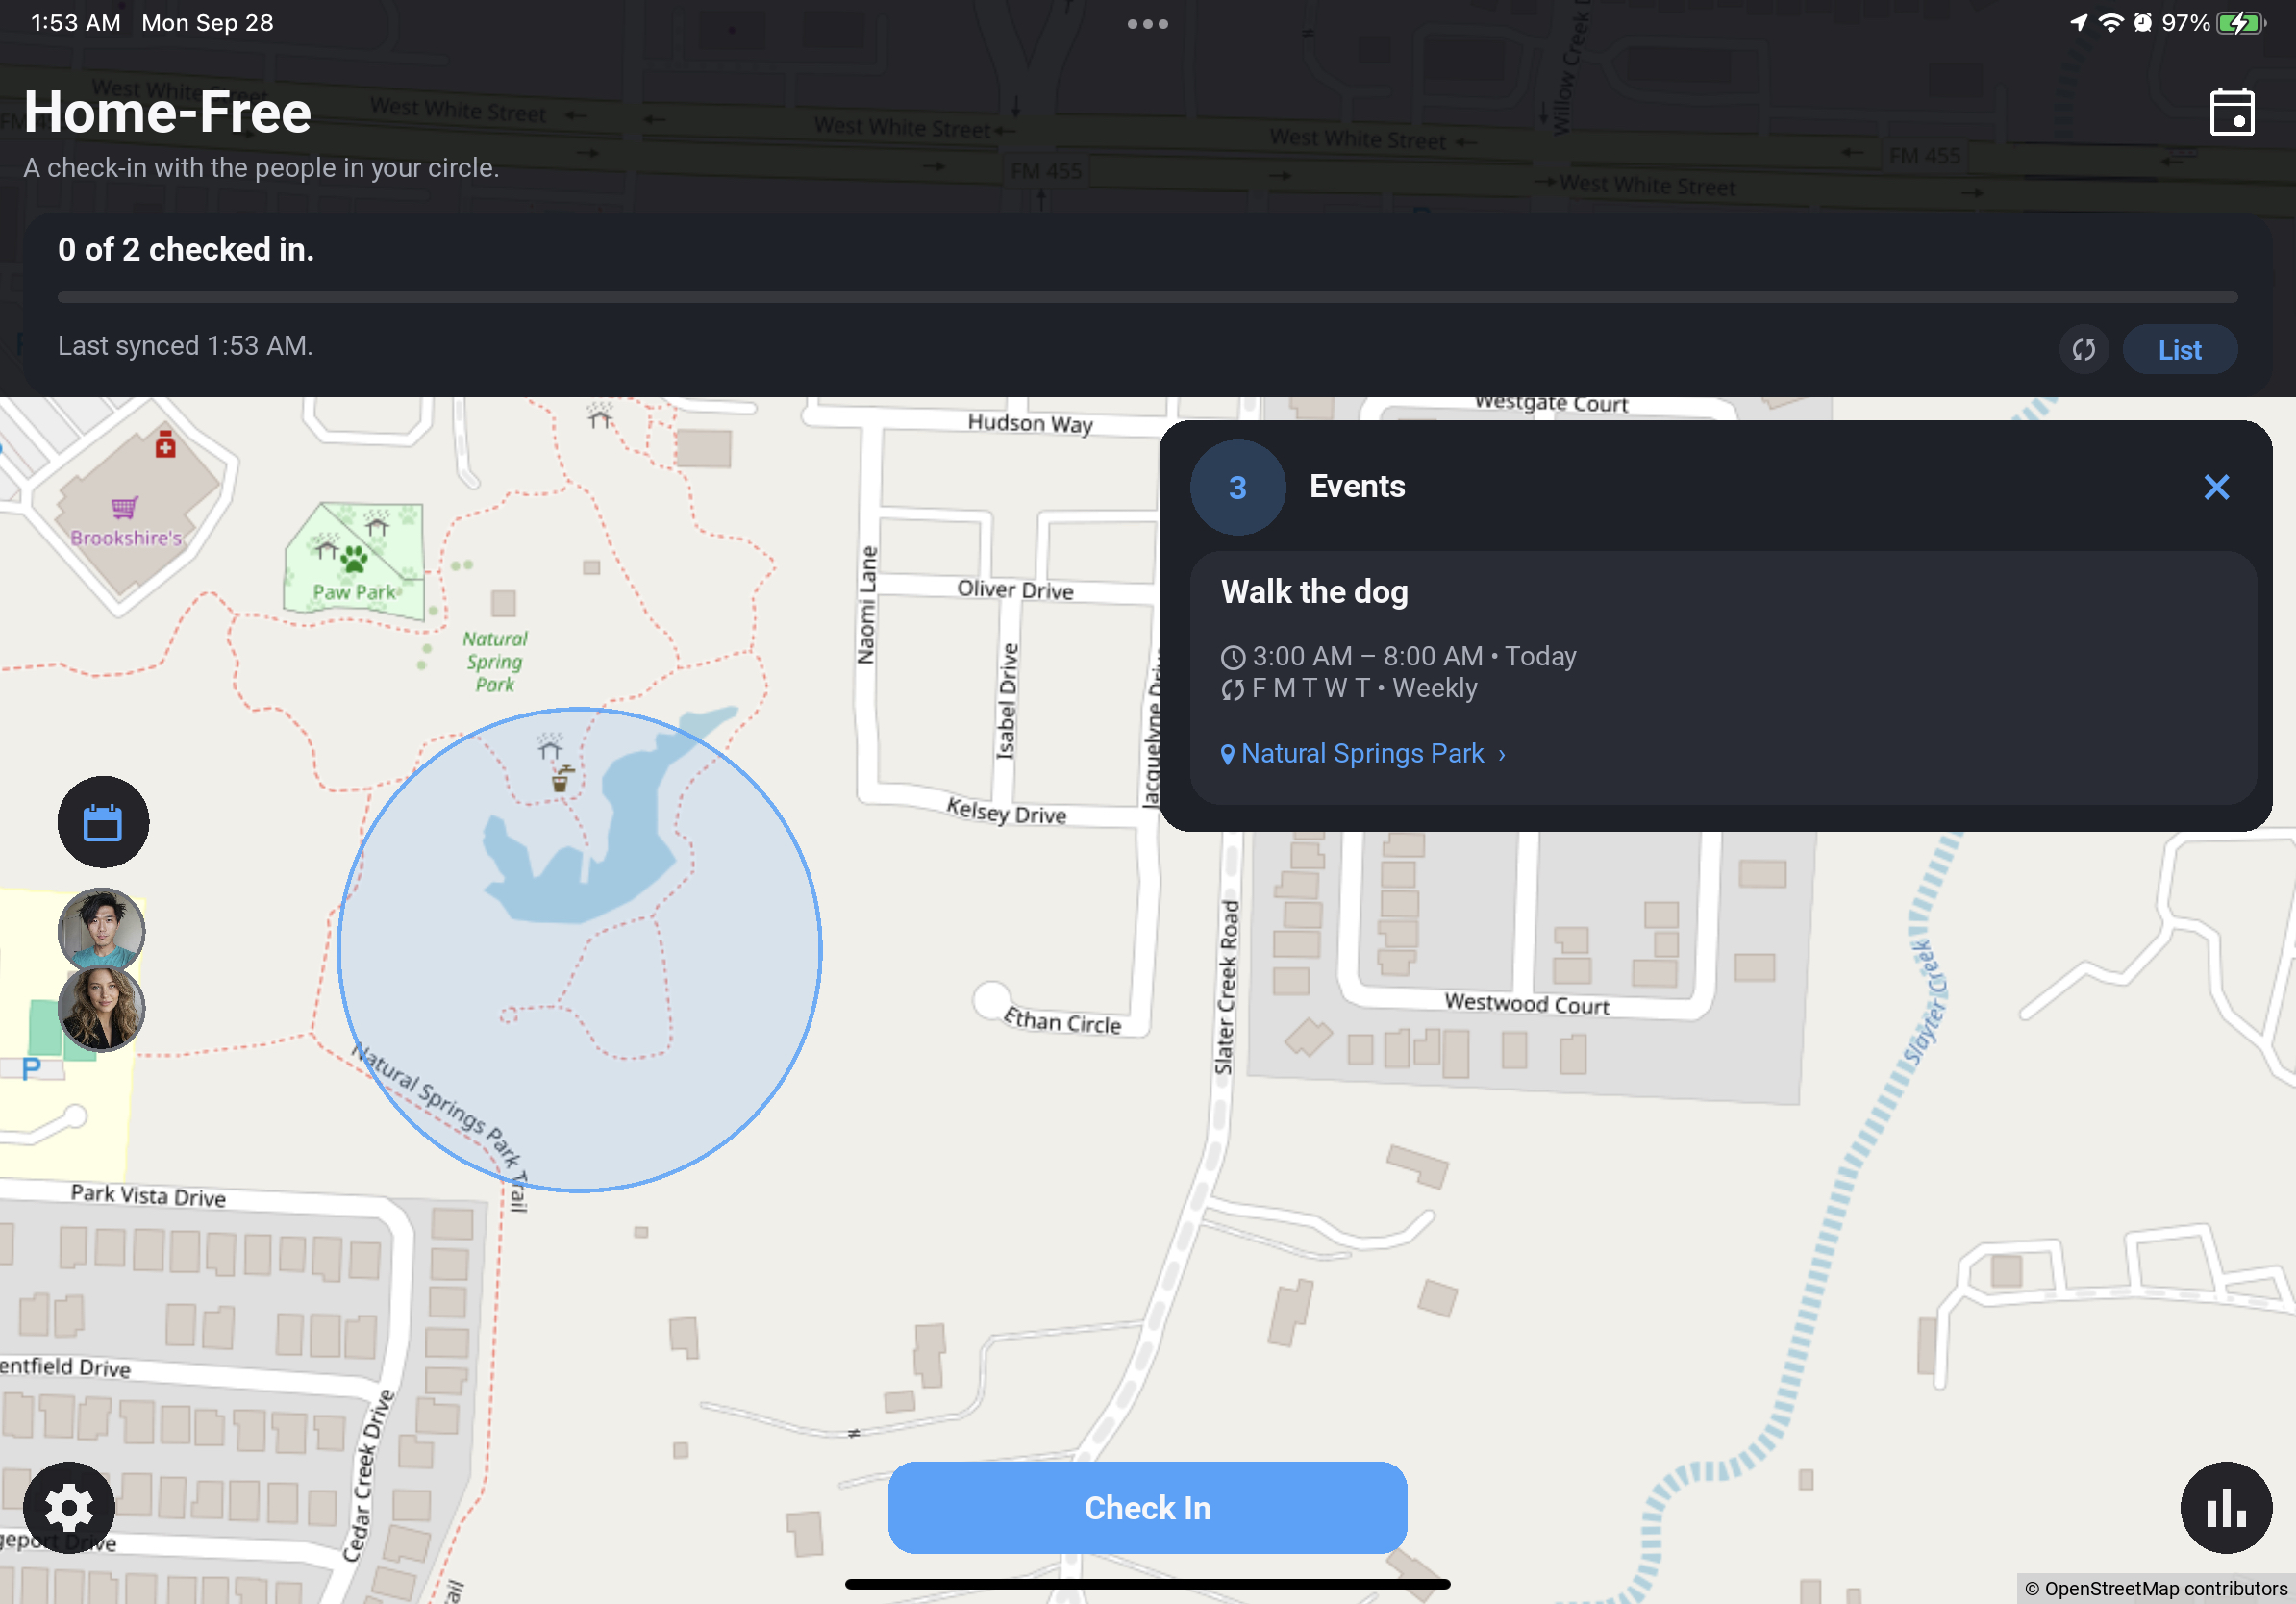Screen dimensions: 2296x1604
Task: Open the Natural Springs Park location link
Action: pyautogui.click(x=1362, y=753)
